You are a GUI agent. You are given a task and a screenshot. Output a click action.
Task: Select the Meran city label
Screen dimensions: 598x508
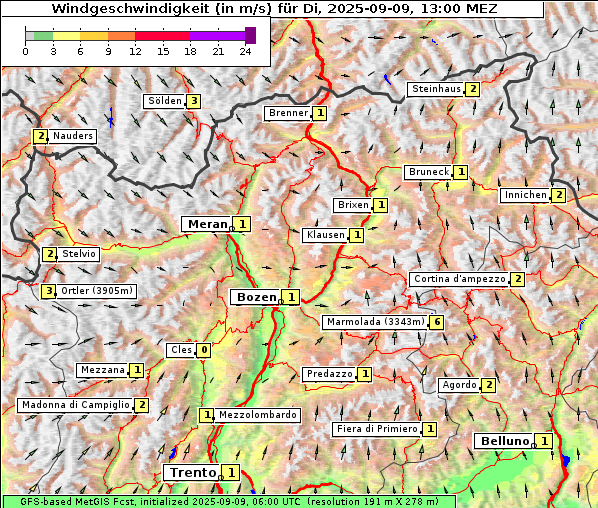tap(207, 224)
